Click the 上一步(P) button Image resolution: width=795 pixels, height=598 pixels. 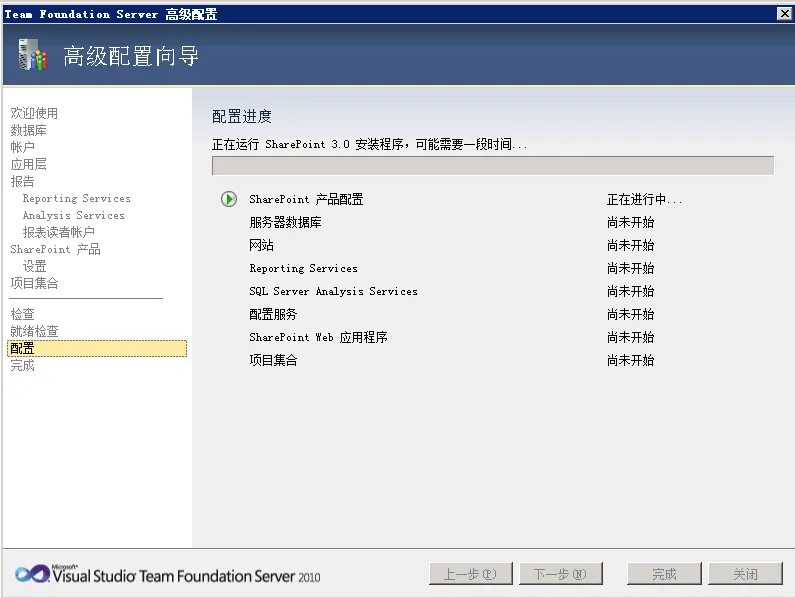[471, 574]
